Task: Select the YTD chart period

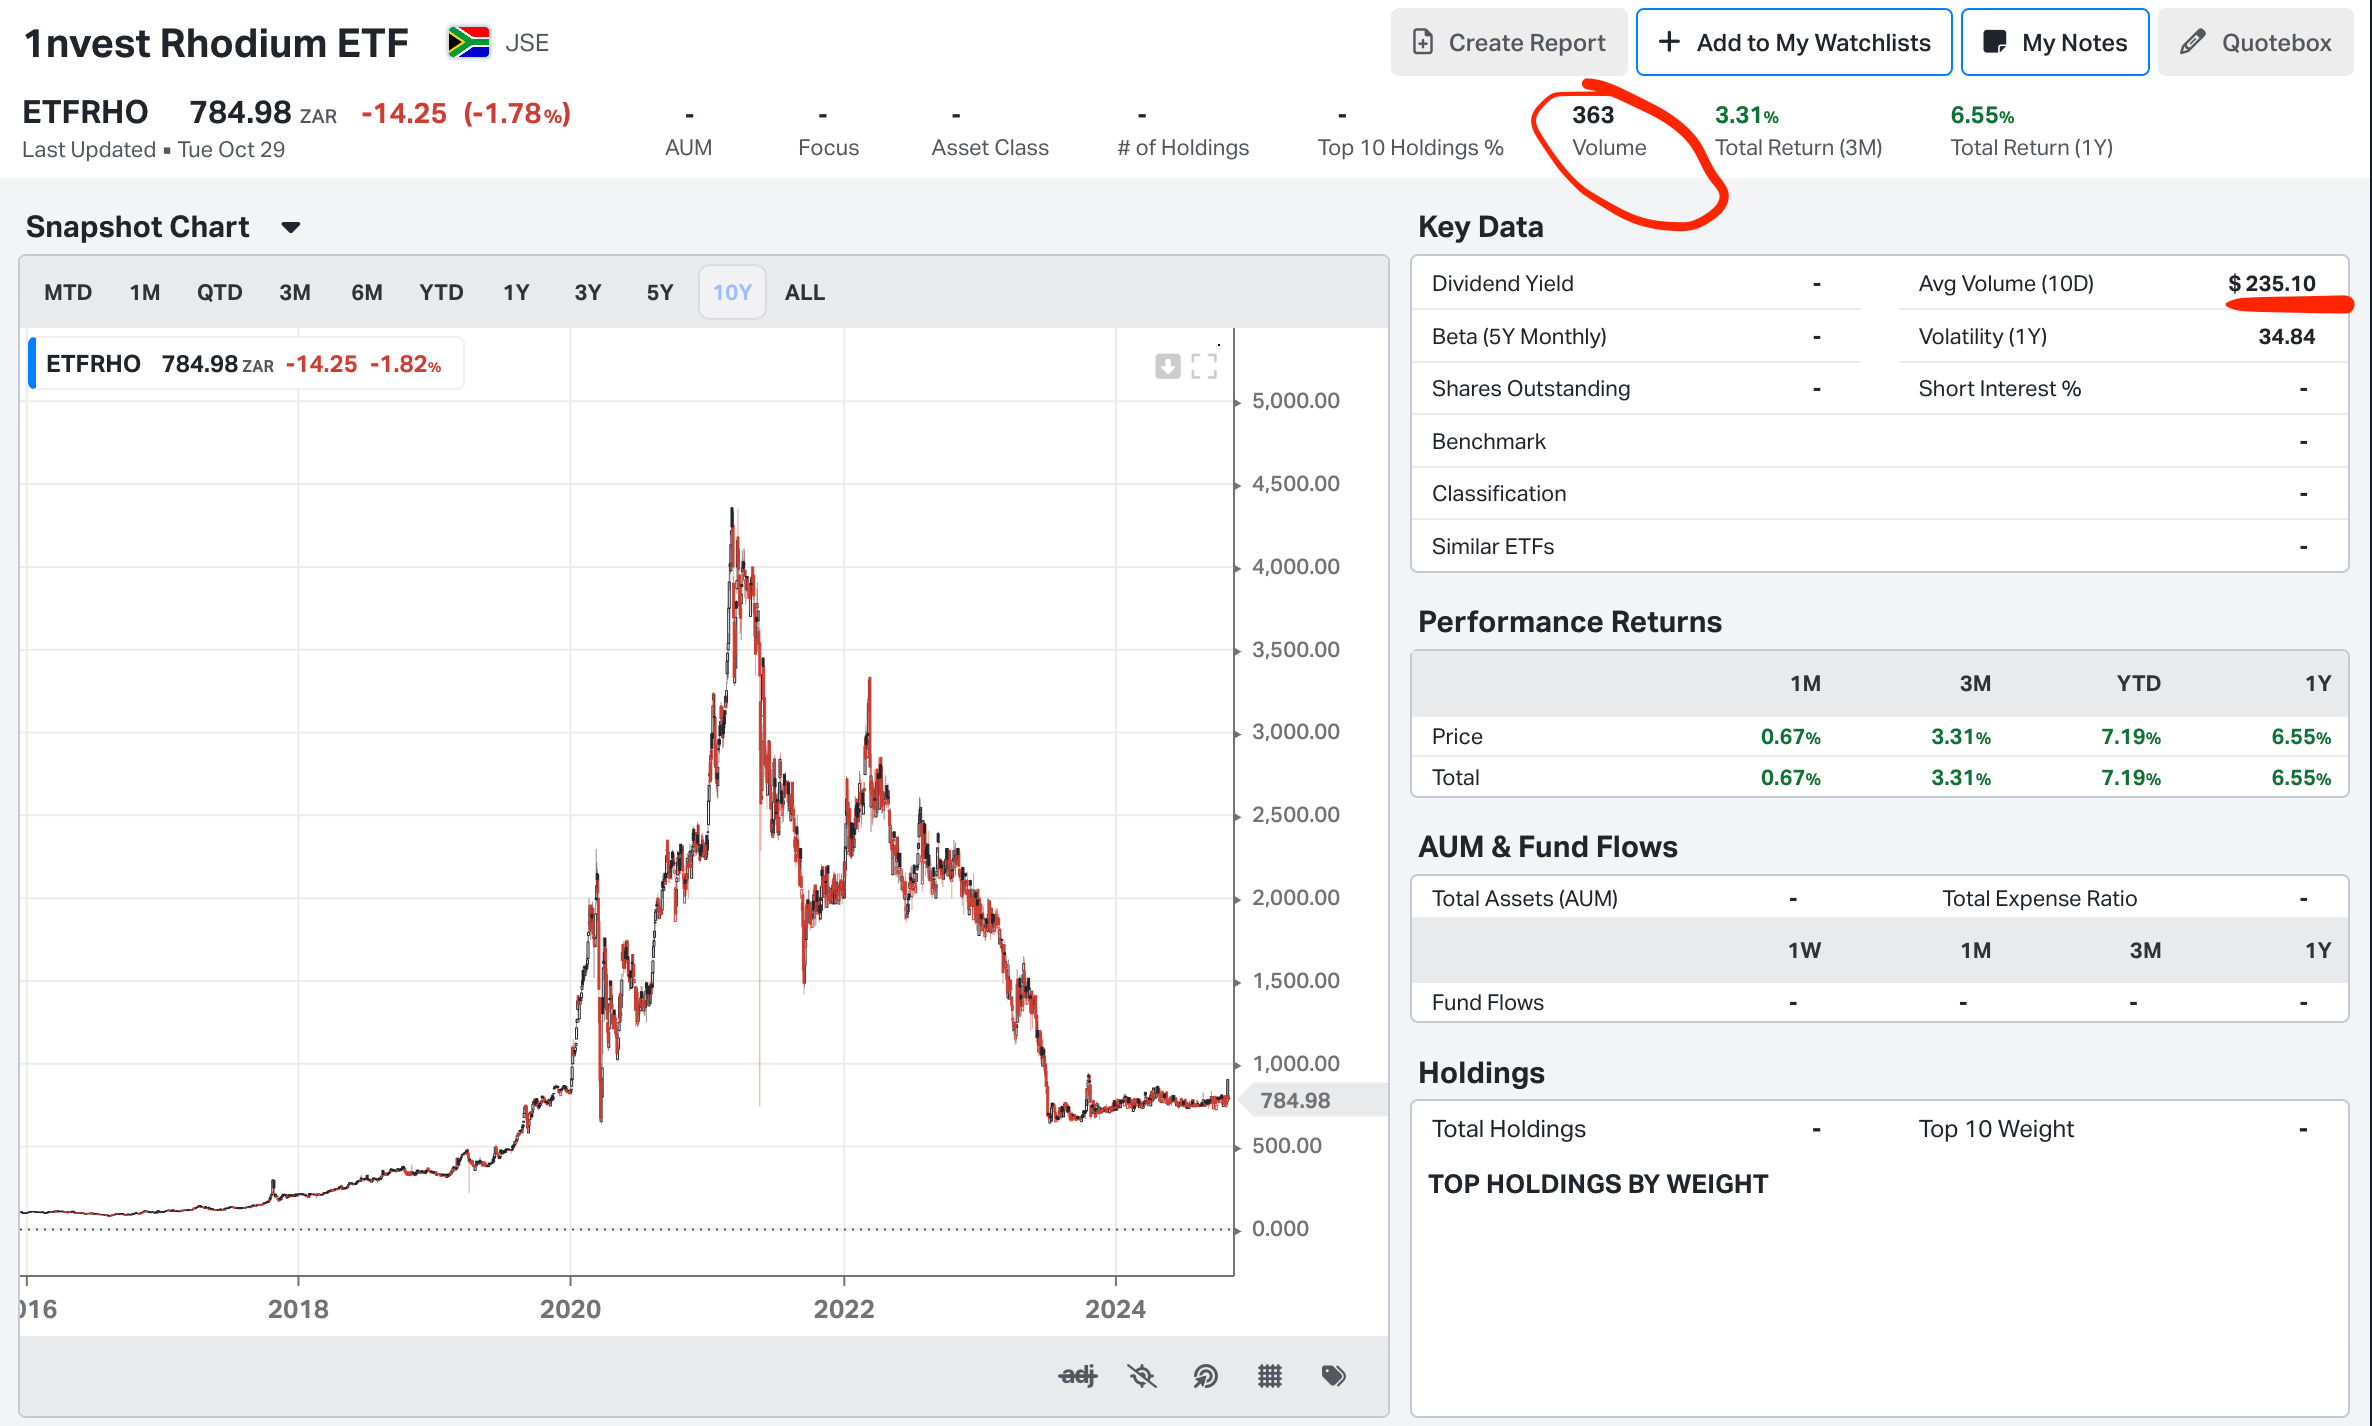Action: (441, 292)
